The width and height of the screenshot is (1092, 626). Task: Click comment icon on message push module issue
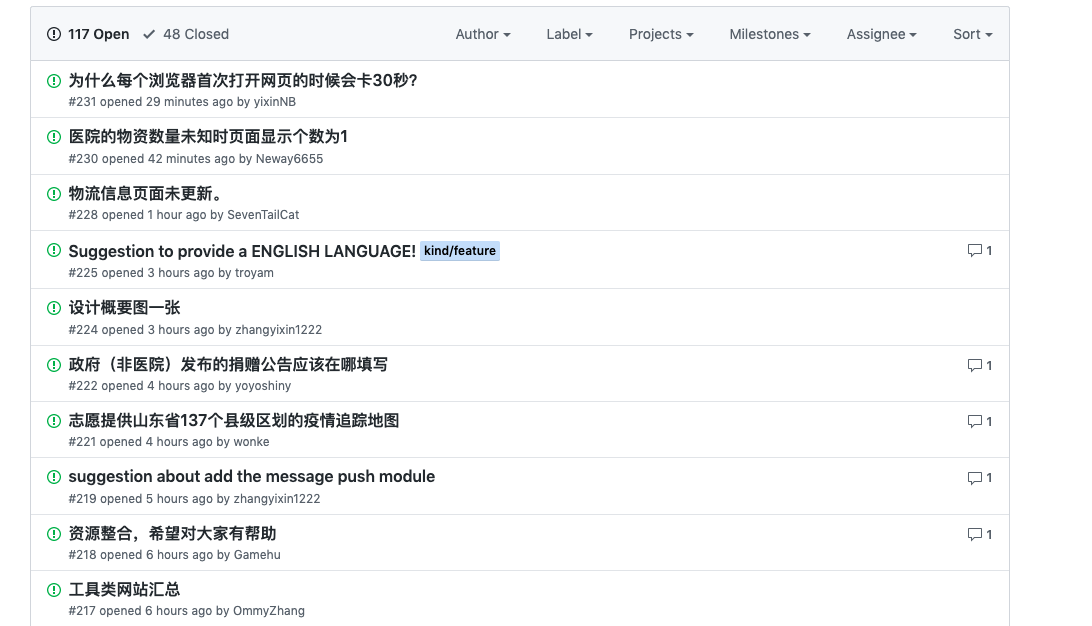[x=974, y=478]
